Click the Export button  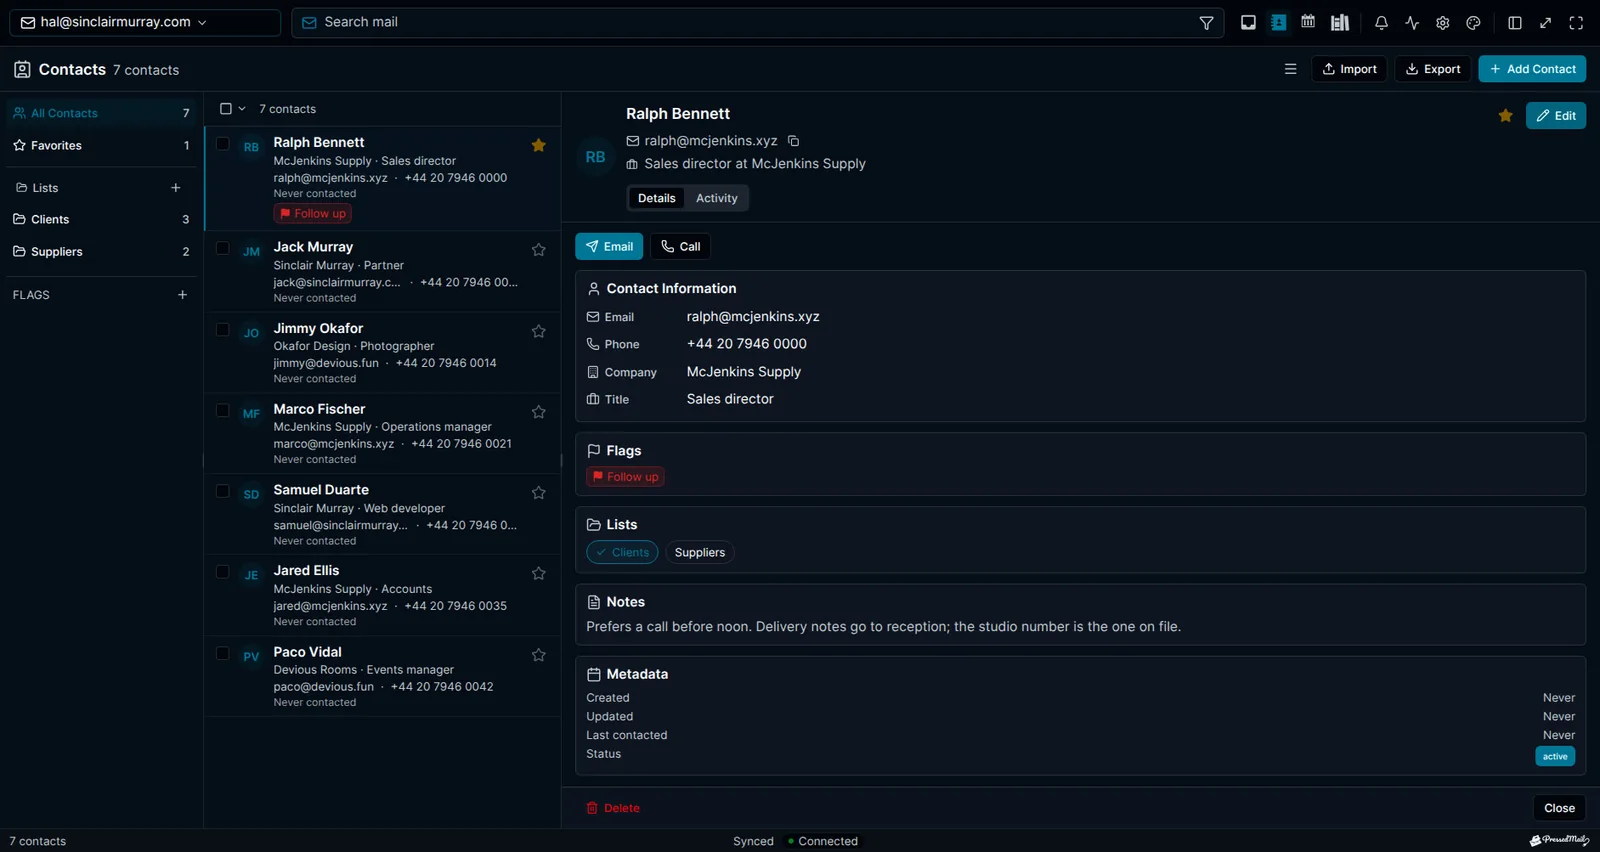[1433, 69]
